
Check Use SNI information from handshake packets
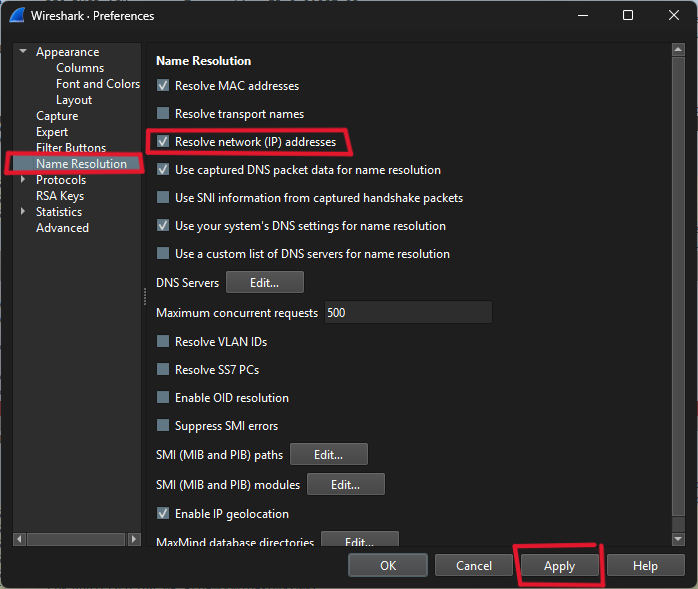pyautogui.click(x=163, y=198)
